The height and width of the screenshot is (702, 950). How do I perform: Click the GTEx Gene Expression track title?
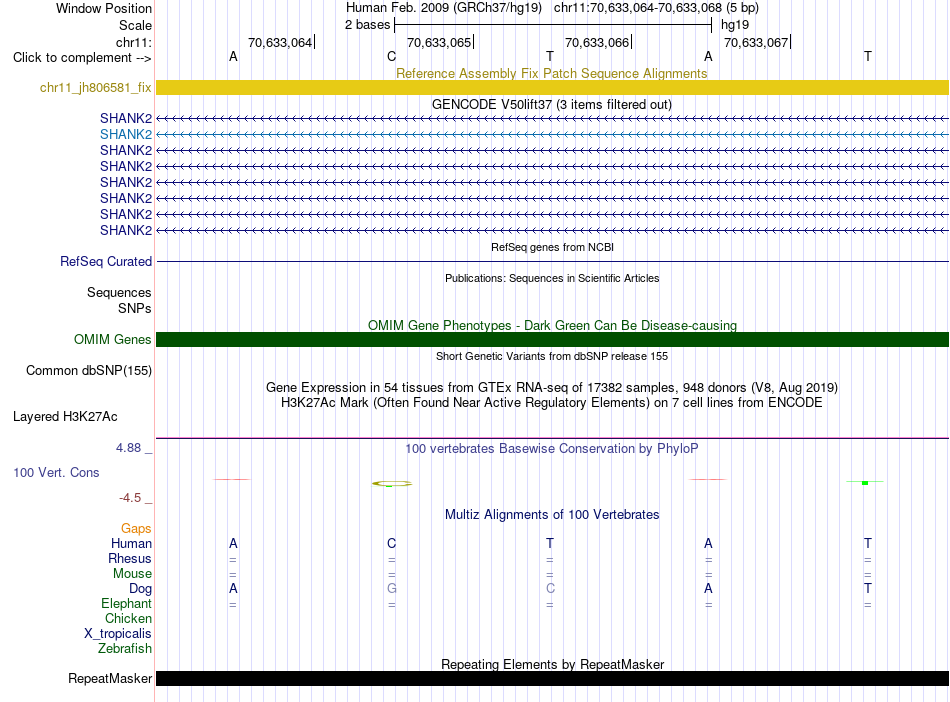tap(552, 388)
